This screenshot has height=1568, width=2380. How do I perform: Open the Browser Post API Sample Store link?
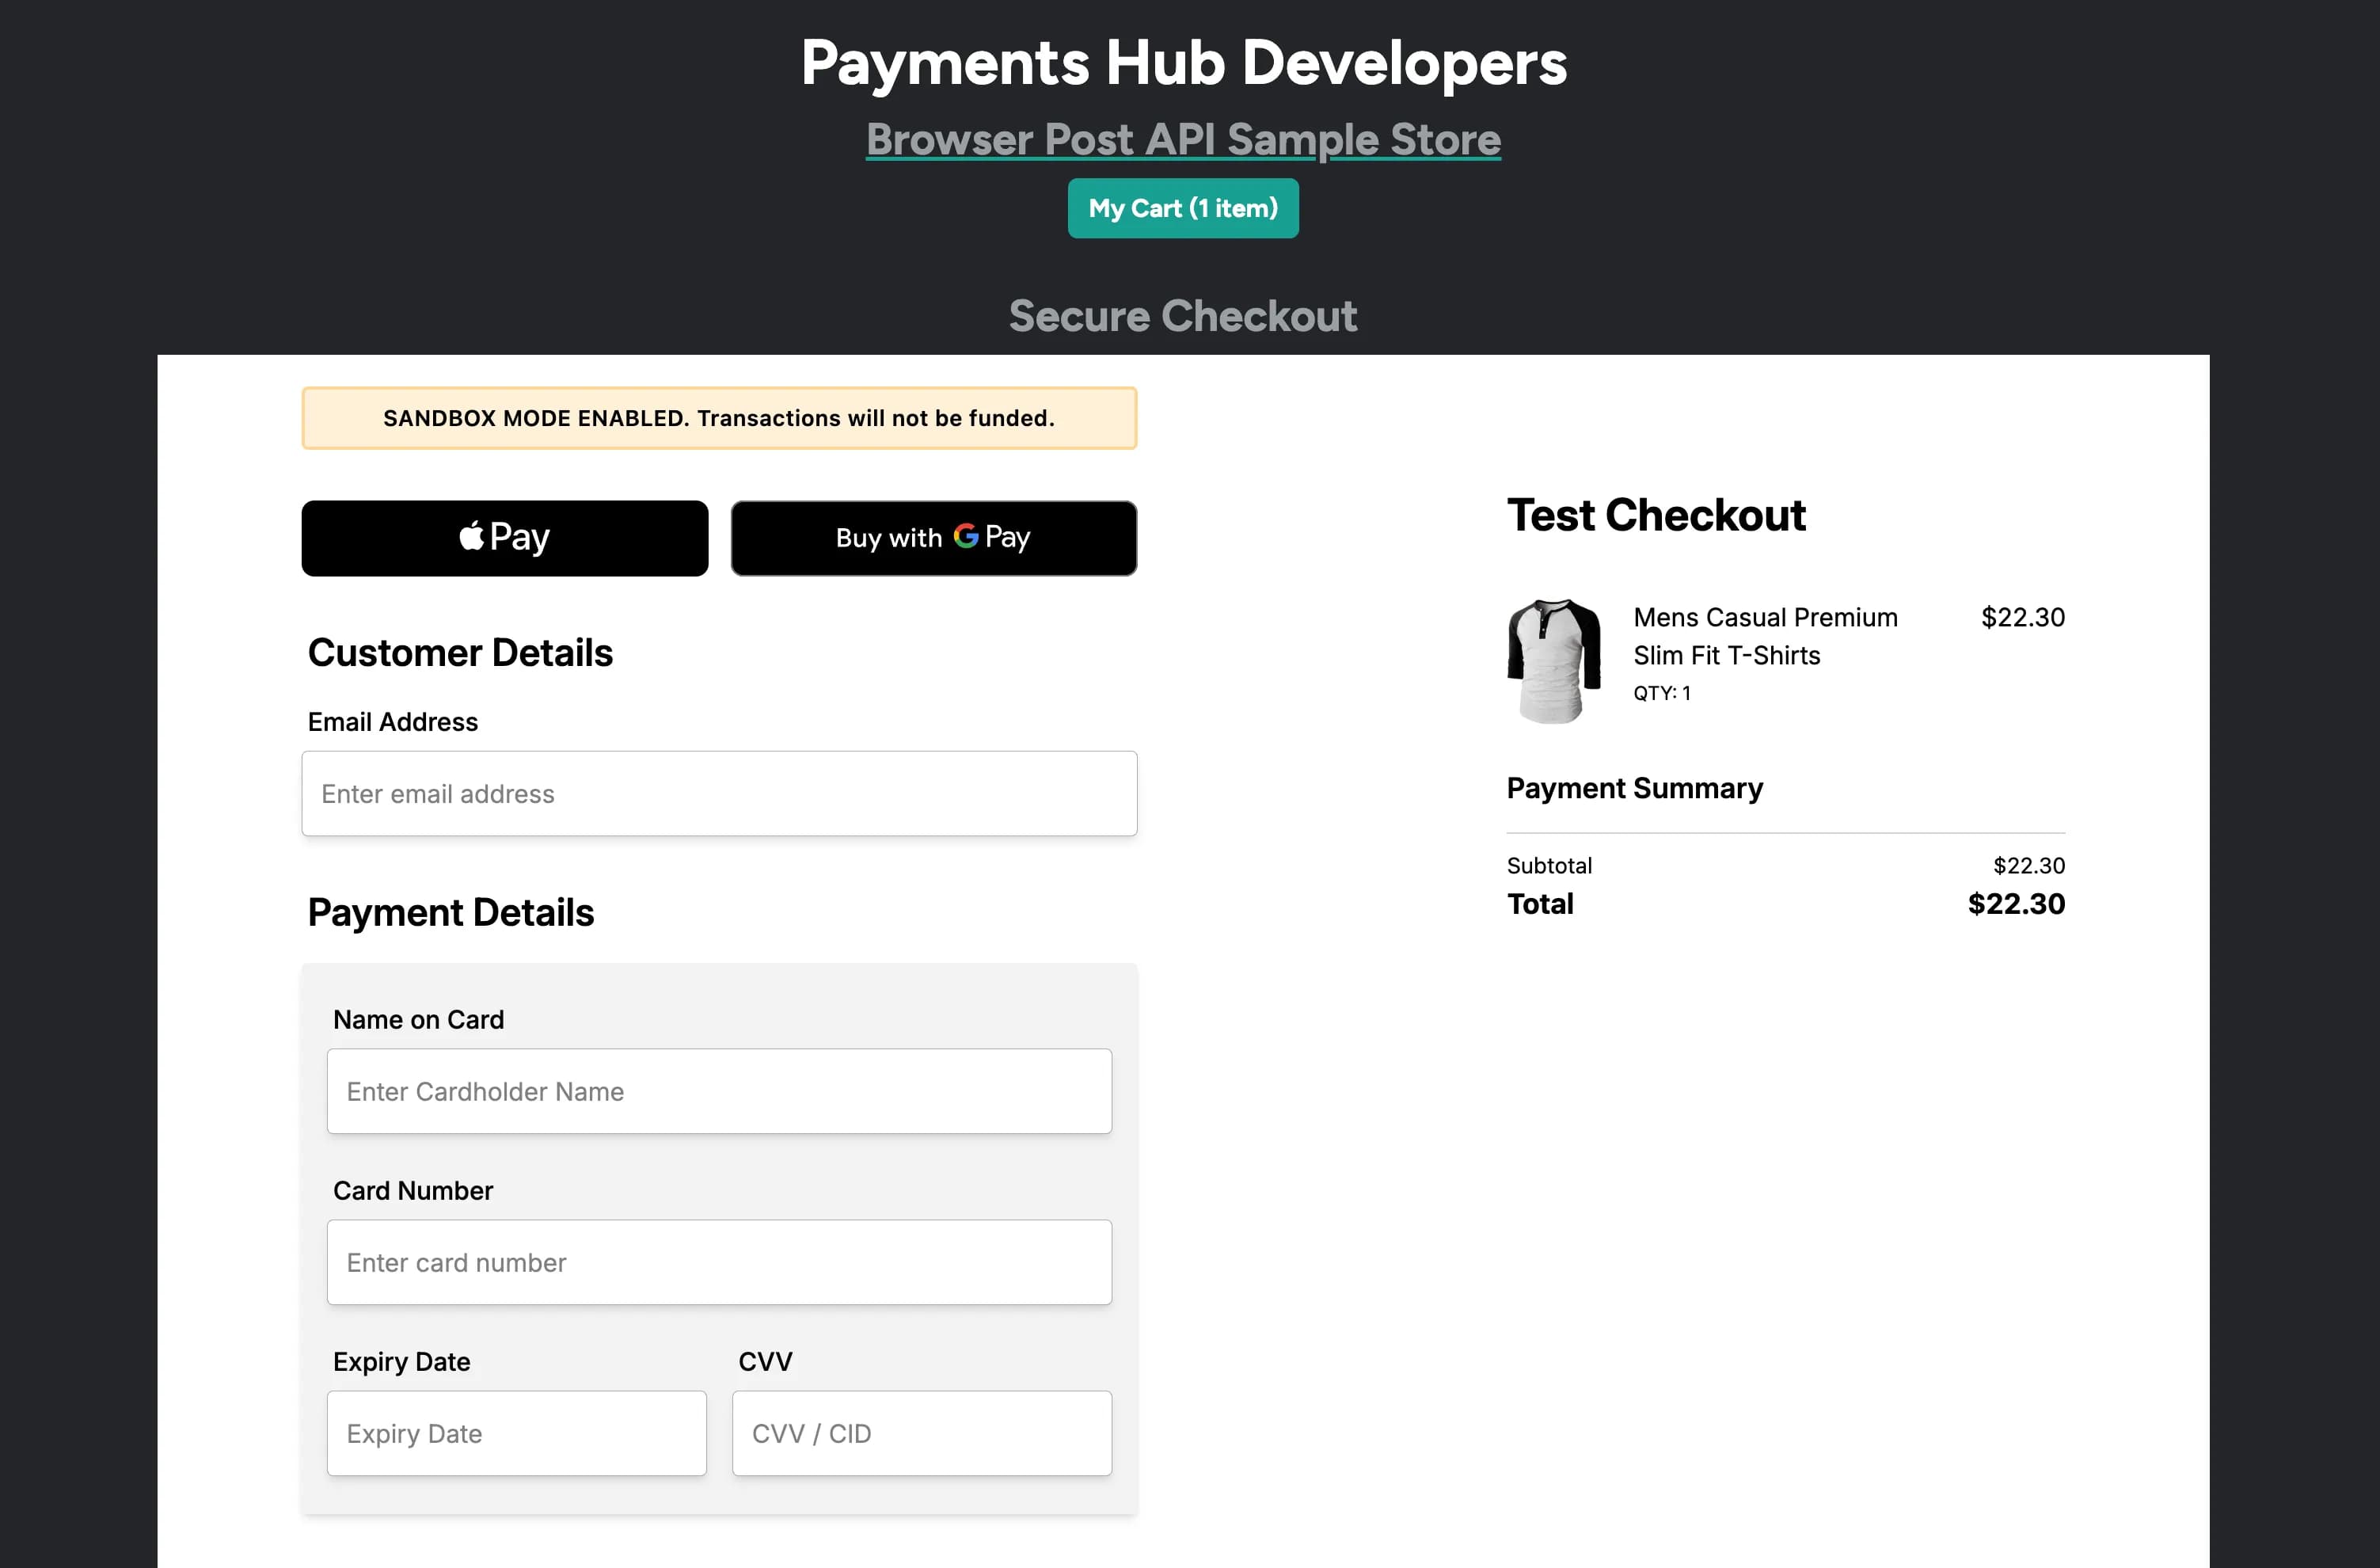pos(1183,139)
